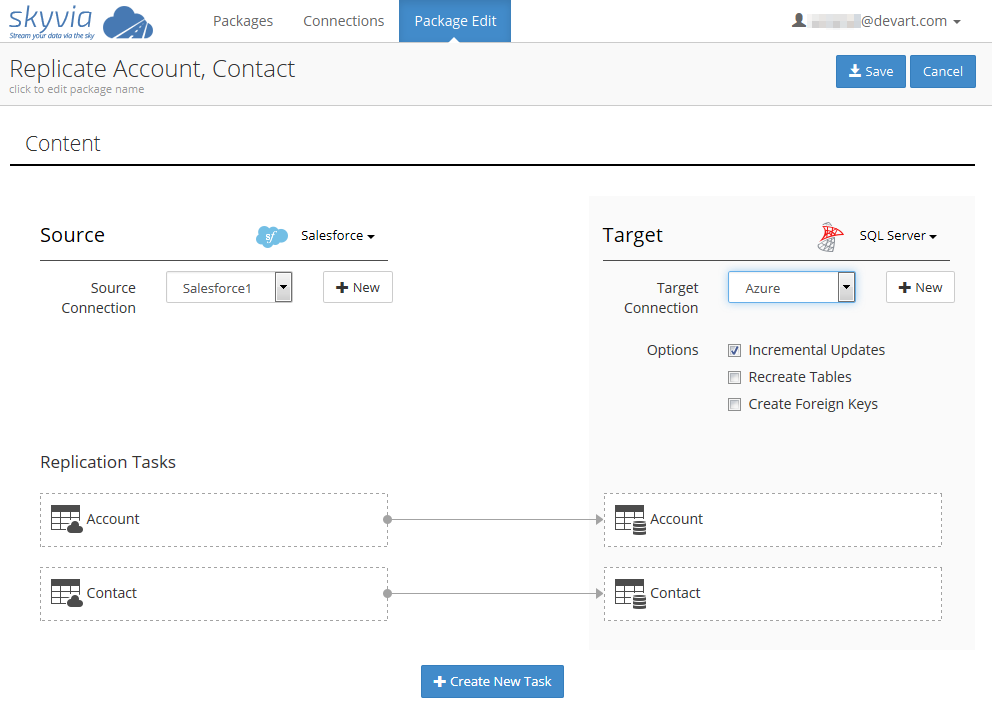Enable the Create Foreign Keys checkbox
The image size is (992, 708).
tap(735, 404)
